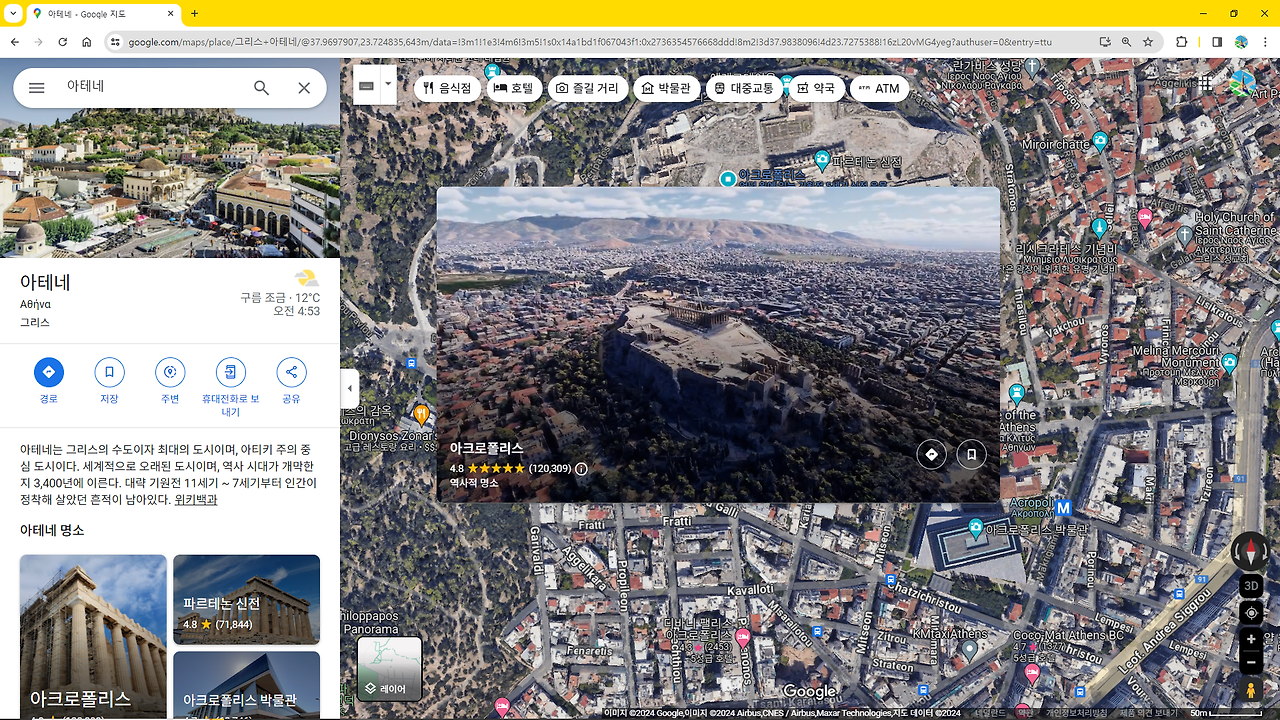Select the 음식점 restaurants chip

pyautogui.click(x=447, y=88)
